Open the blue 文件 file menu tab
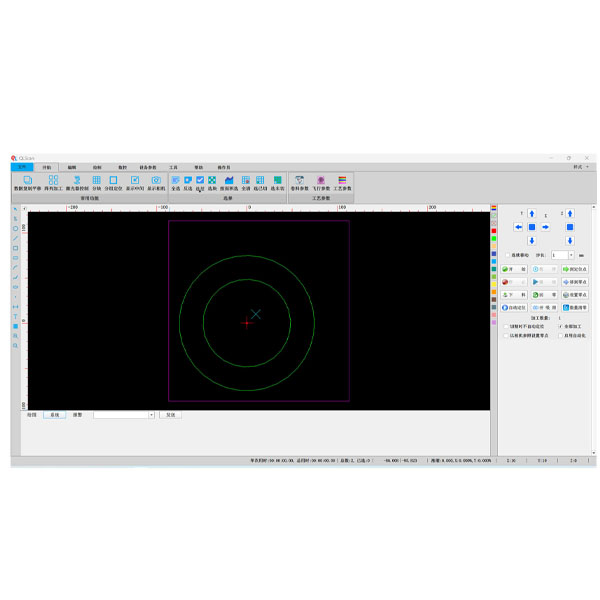This screenshot has width=600, height=600. pyautogui.click(x=22, y=167)
